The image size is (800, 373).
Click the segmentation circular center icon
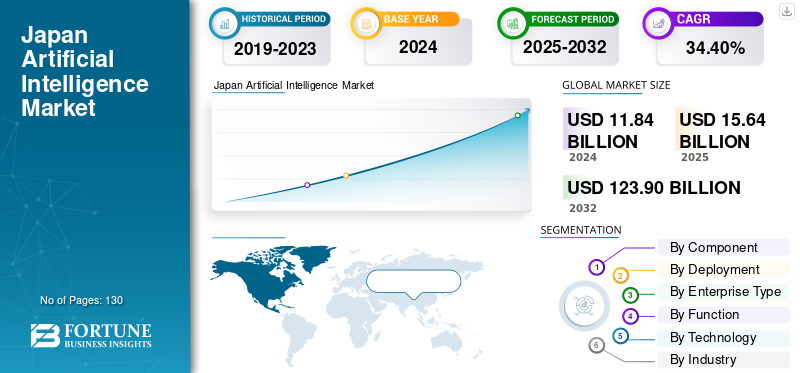[584, 306]
